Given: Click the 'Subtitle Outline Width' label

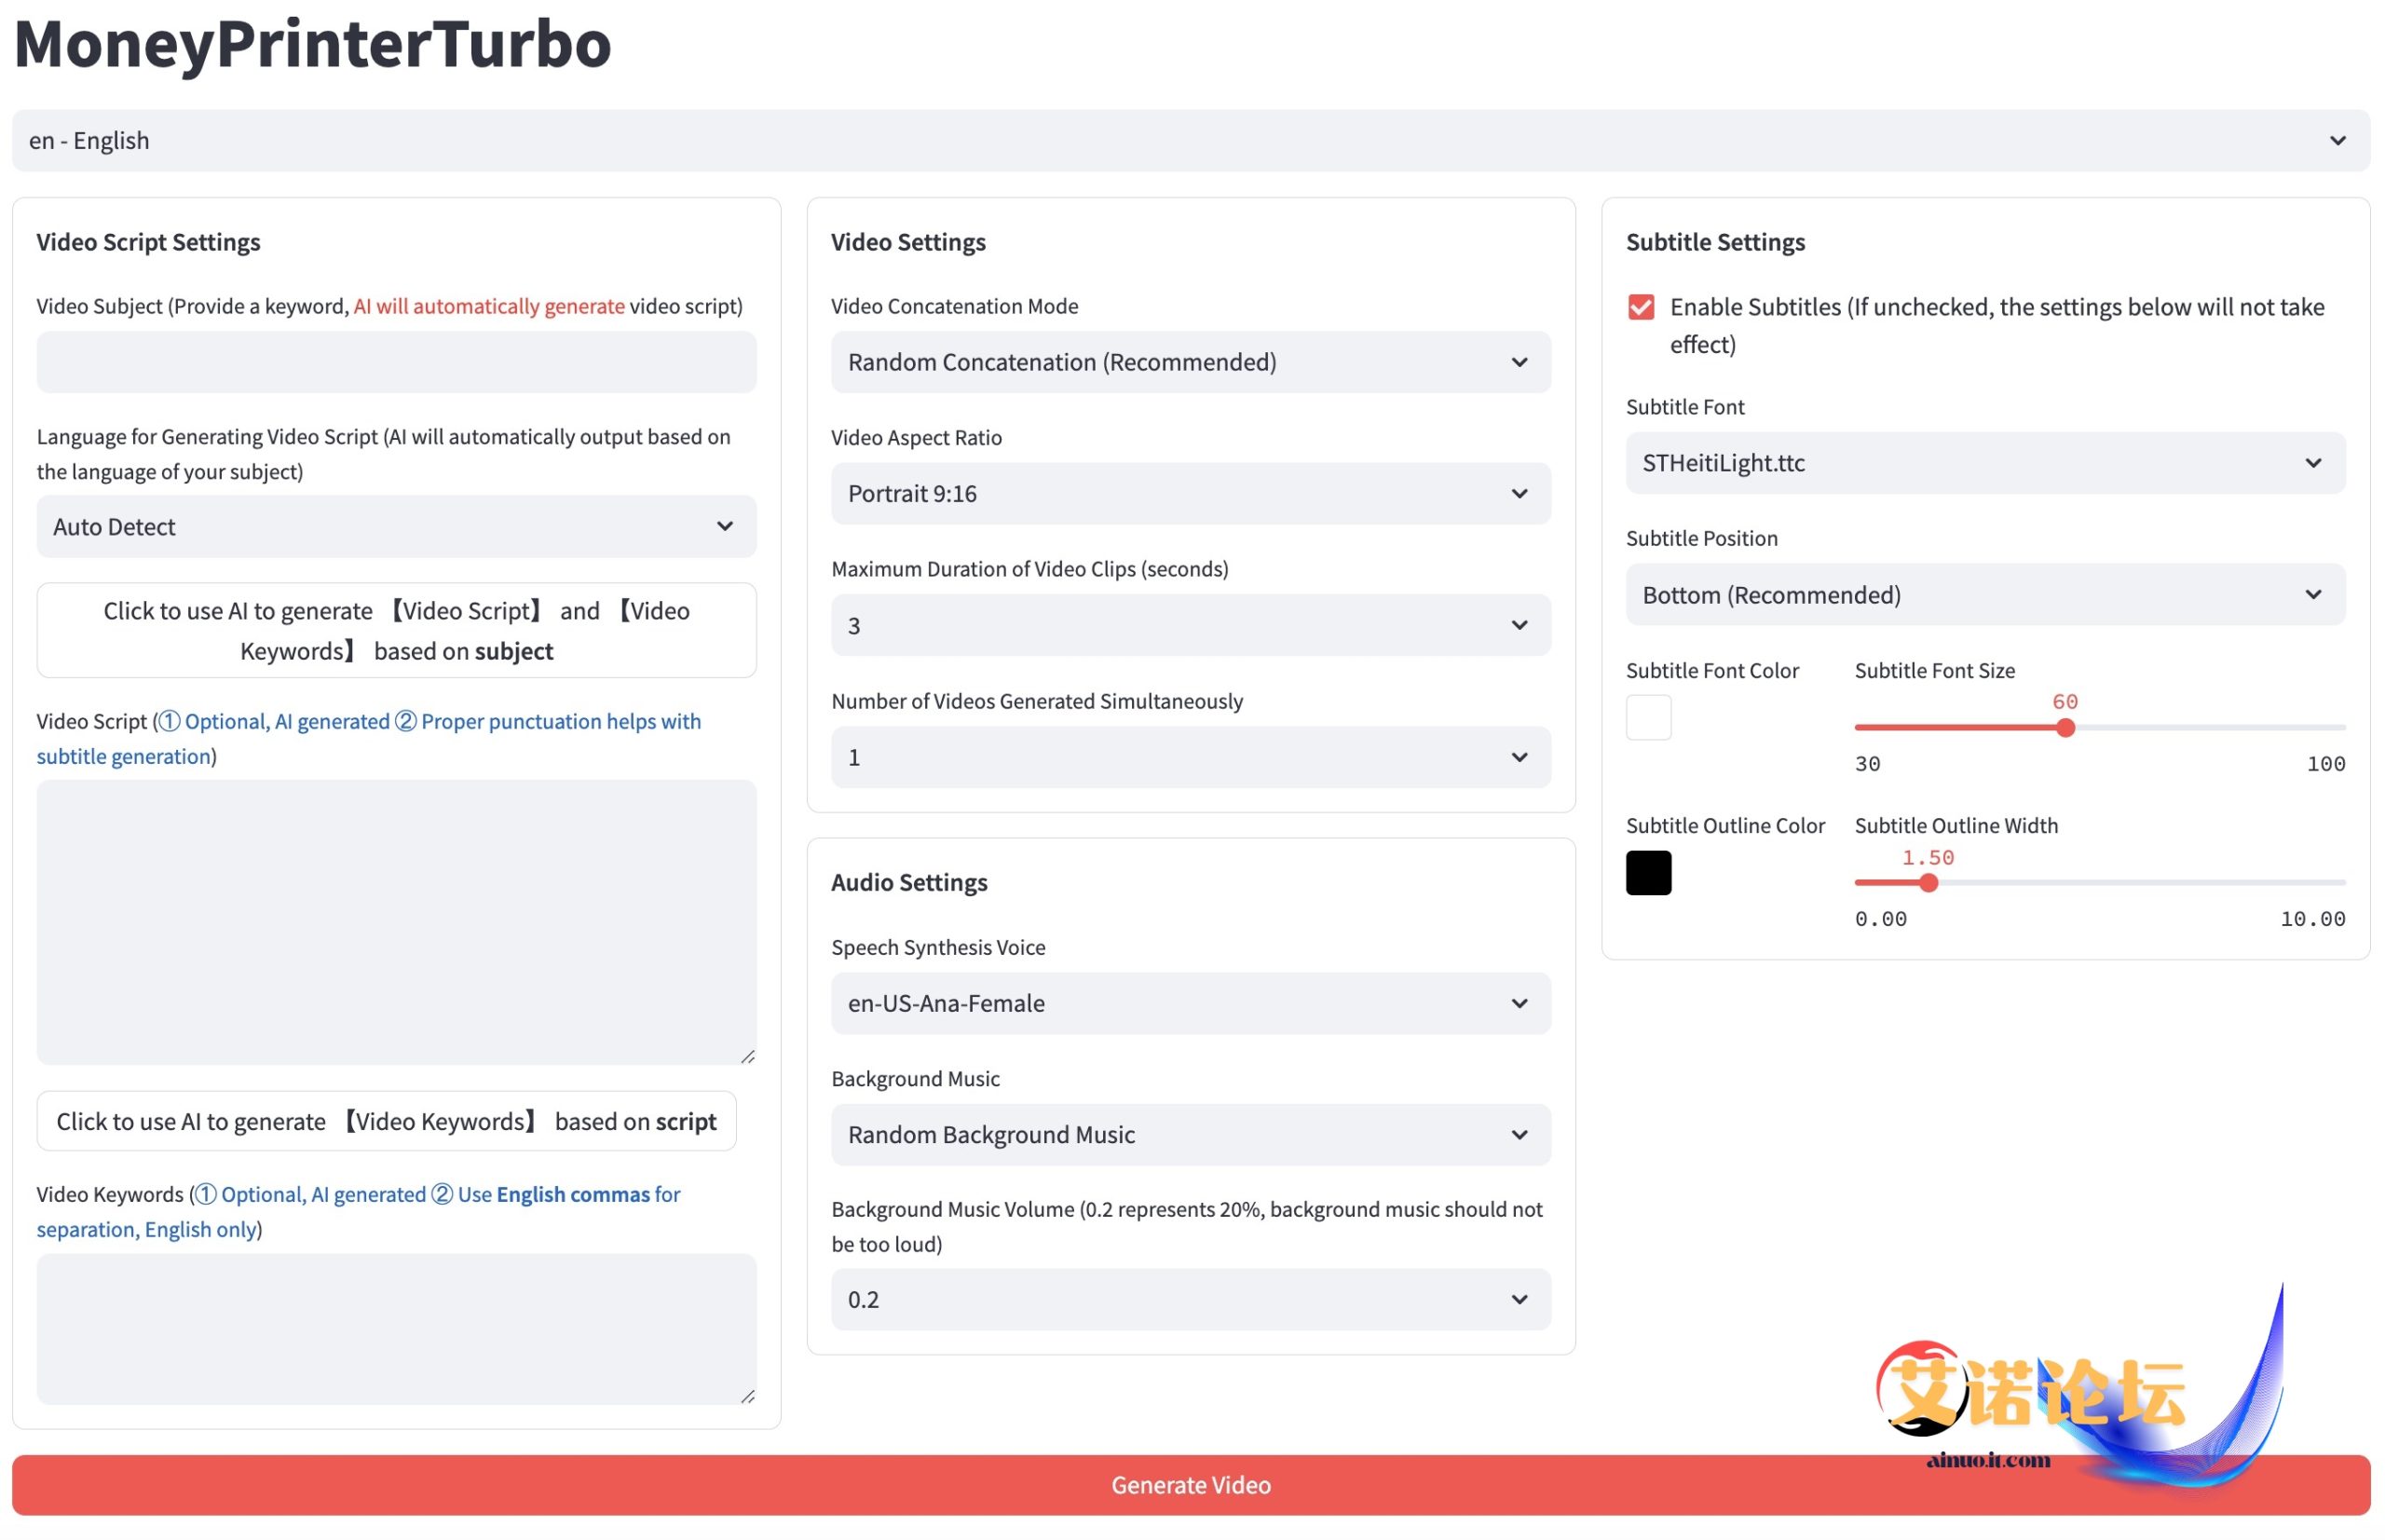Looking at the screenshot, I should point(1956,825).
